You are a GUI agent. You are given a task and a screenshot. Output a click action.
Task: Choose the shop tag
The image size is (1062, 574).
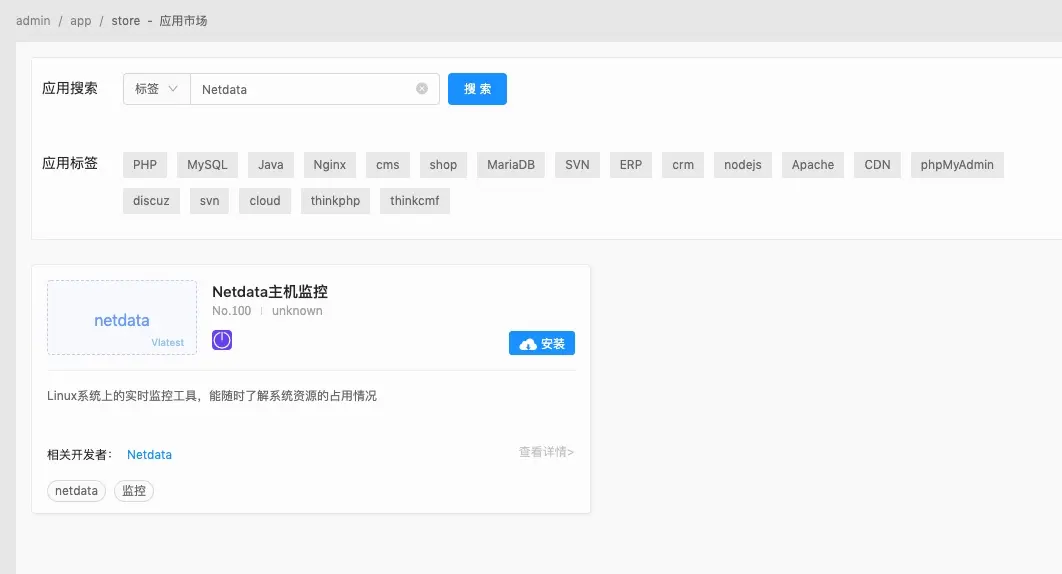[443, 165]
